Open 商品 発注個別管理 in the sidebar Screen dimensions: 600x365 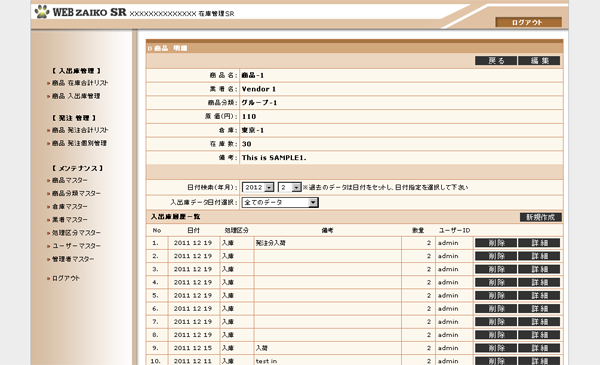[79, 143]
